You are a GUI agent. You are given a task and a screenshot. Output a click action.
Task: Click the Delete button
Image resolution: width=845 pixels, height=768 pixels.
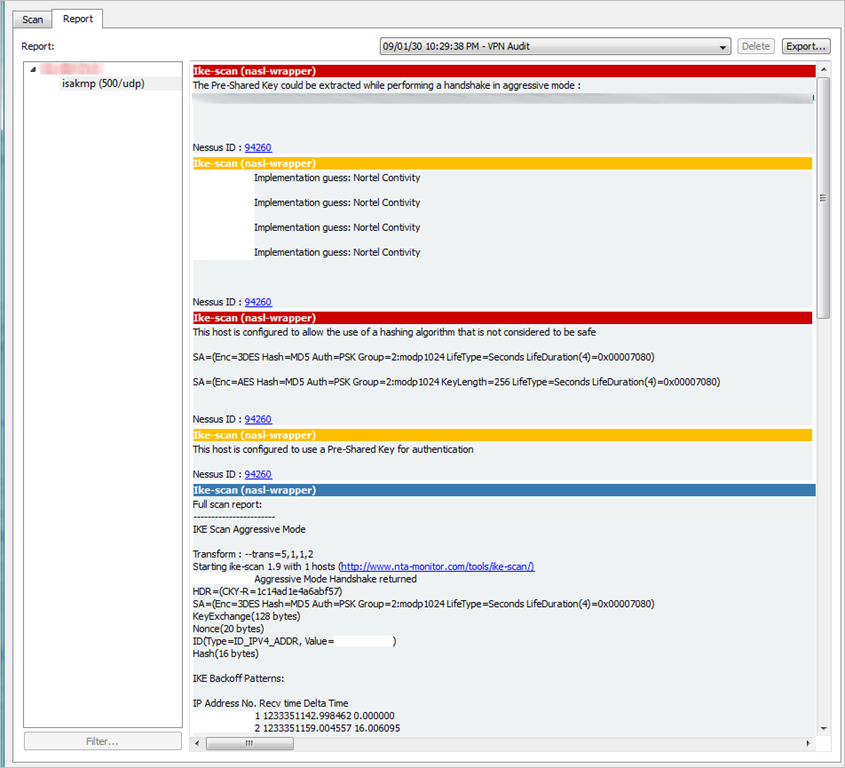point(755,46)
